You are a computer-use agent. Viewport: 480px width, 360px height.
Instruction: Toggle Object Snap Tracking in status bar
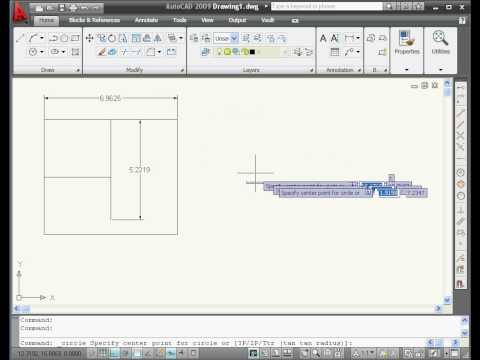pos(149,353)
